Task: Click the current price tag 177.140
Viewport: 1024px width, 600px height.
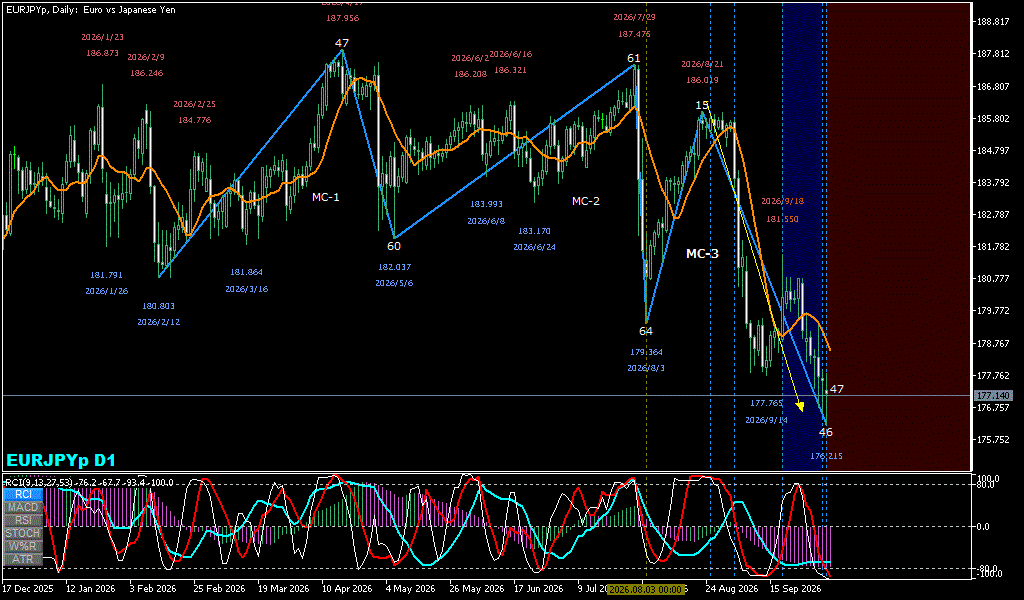Action: tap(993, 396)
